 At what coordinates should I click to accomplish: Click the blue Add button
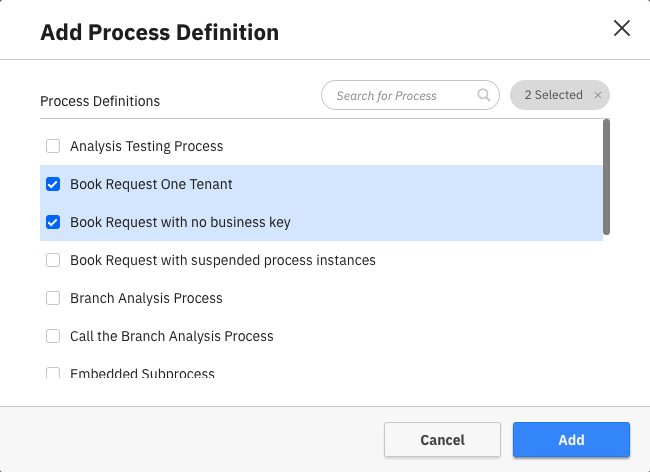click(x=571, y=440)
